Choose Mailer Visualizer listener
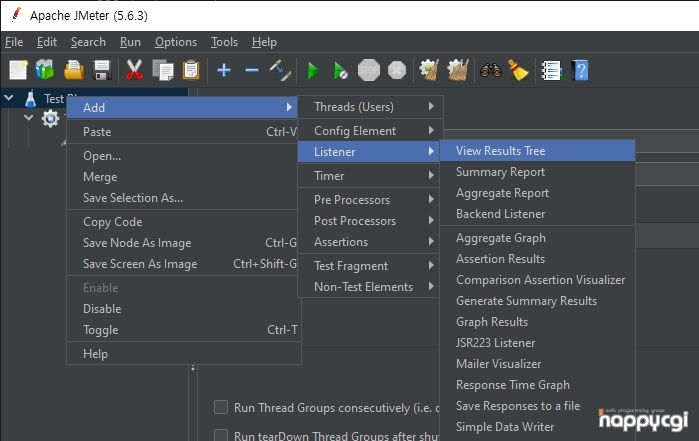This screenshot has height=441, width=699. pyautogui.click(x=537, y=363)
